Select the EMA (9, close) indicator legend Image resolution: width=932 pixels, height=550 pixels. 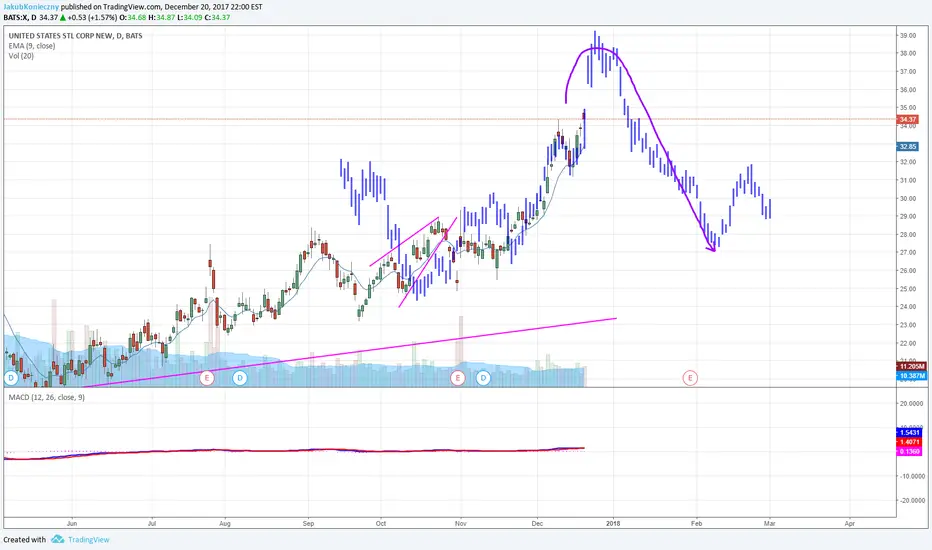[32, 46]
